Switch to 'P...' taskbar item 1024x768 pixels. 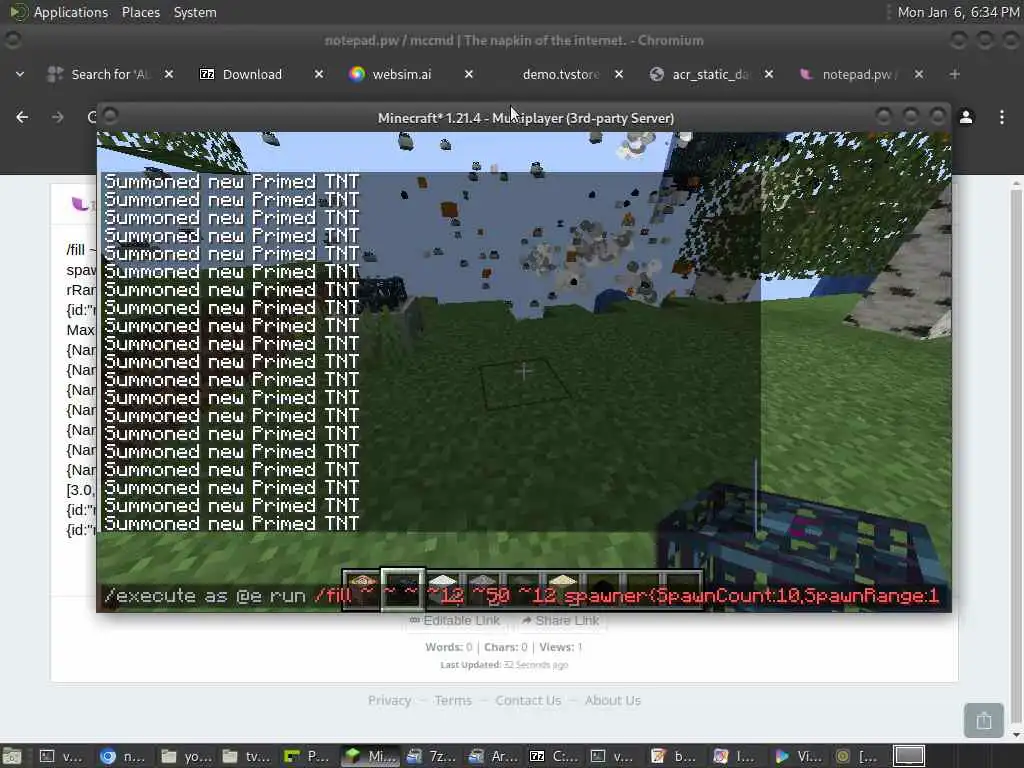306,756
